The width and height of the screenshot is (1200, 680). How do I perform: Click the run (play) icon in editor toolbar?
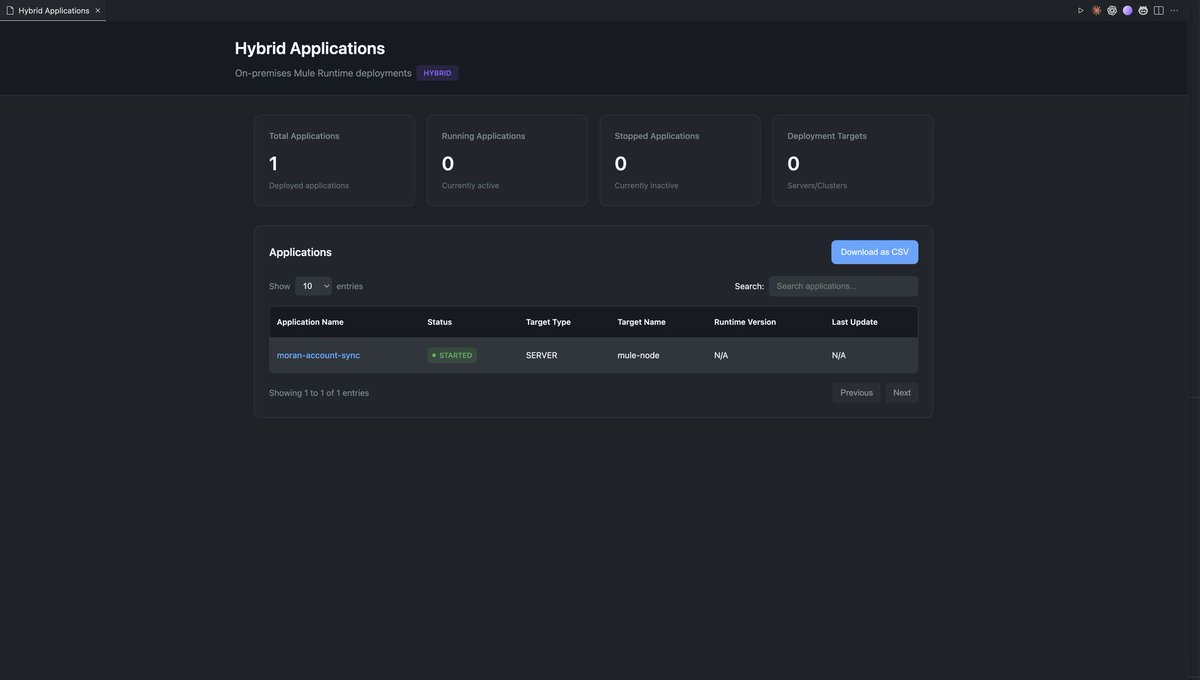tap(1081, 10)
